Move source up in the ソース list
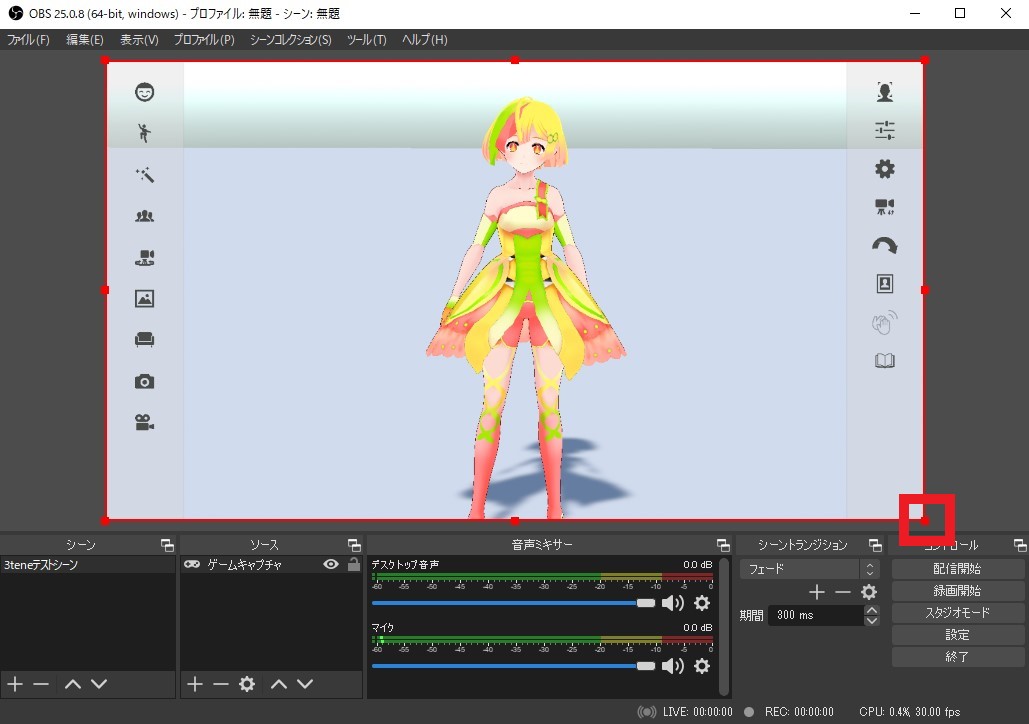Screen dimensions: 1029x724 coord(279,684)
